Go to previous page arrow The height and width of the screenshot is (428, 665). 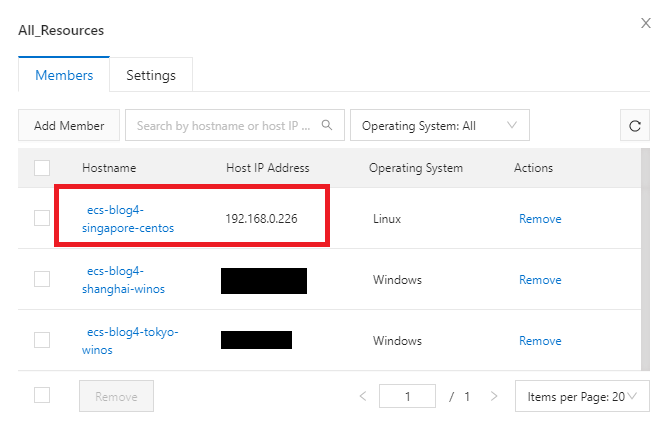(363, 396)
